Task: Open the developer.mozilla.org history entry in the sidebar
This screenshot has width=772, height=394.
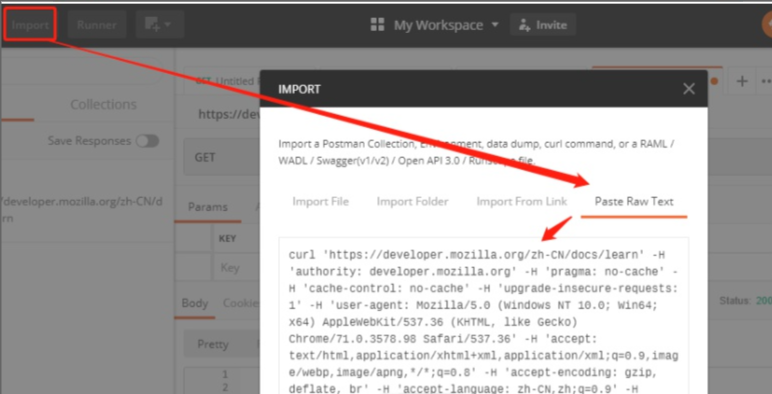Action: 83,210
